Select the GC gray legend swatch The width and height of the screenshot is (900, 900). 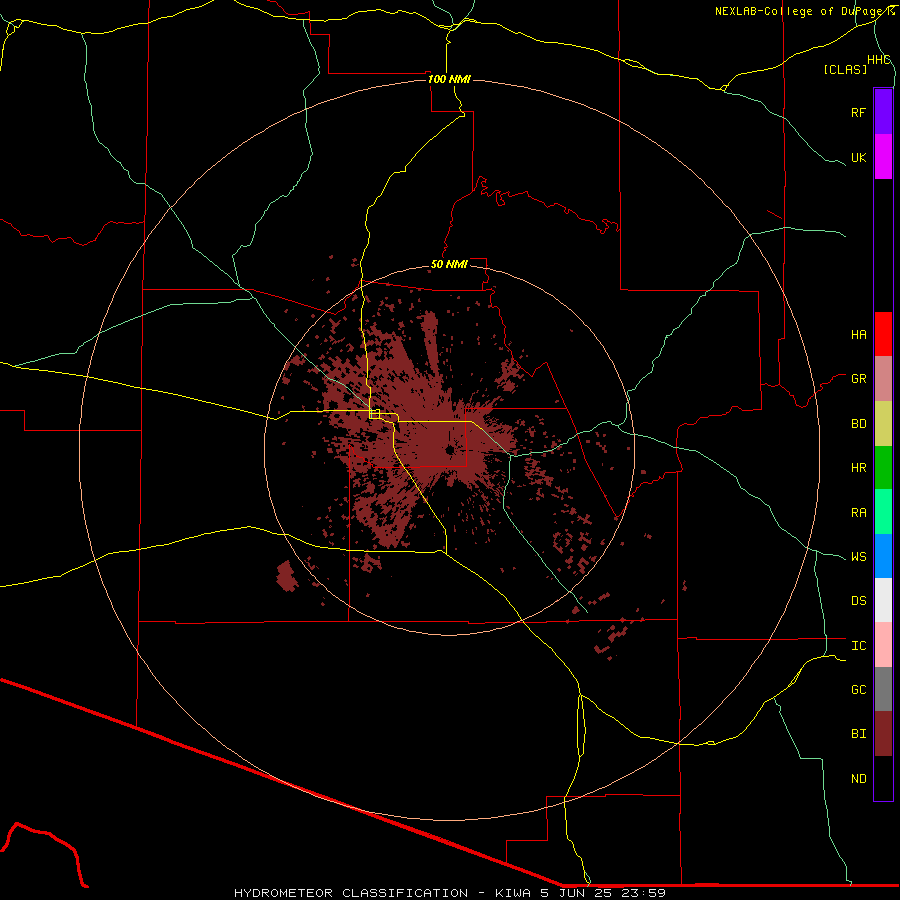pyautogui.click(x=883, y=689)
